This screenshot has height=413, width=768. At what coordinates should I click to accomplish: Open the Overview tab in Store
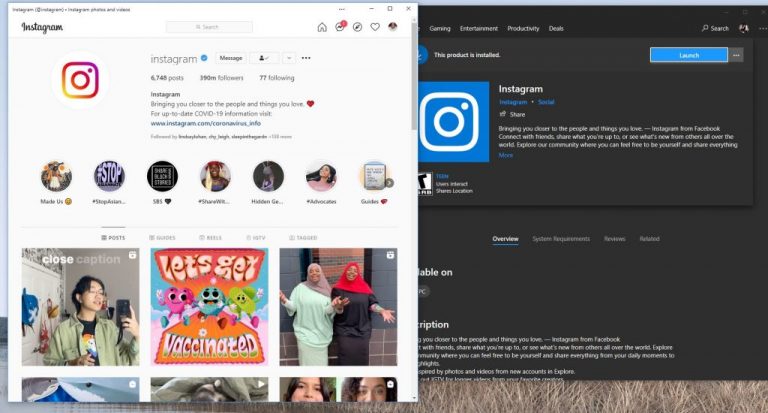505,239
